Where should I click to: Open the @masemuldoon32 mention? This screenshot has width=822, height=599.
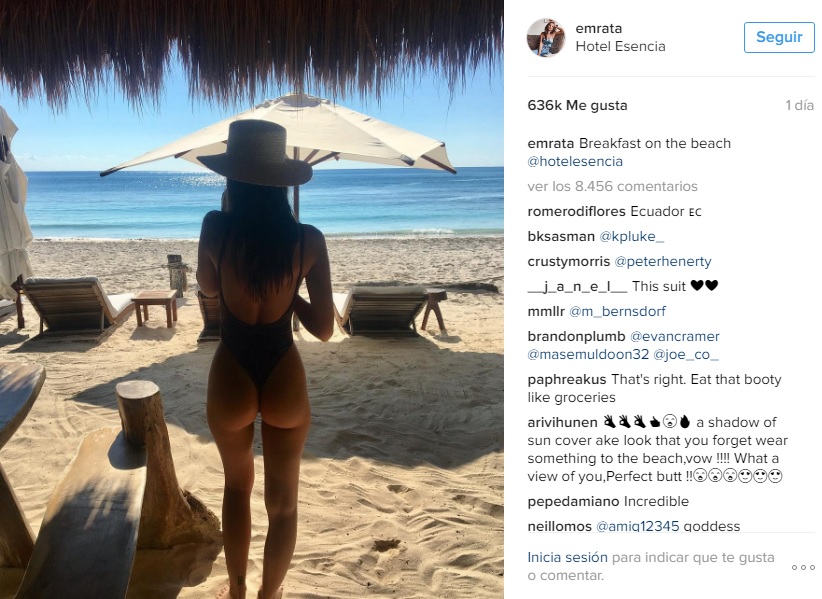coord(588,354)
